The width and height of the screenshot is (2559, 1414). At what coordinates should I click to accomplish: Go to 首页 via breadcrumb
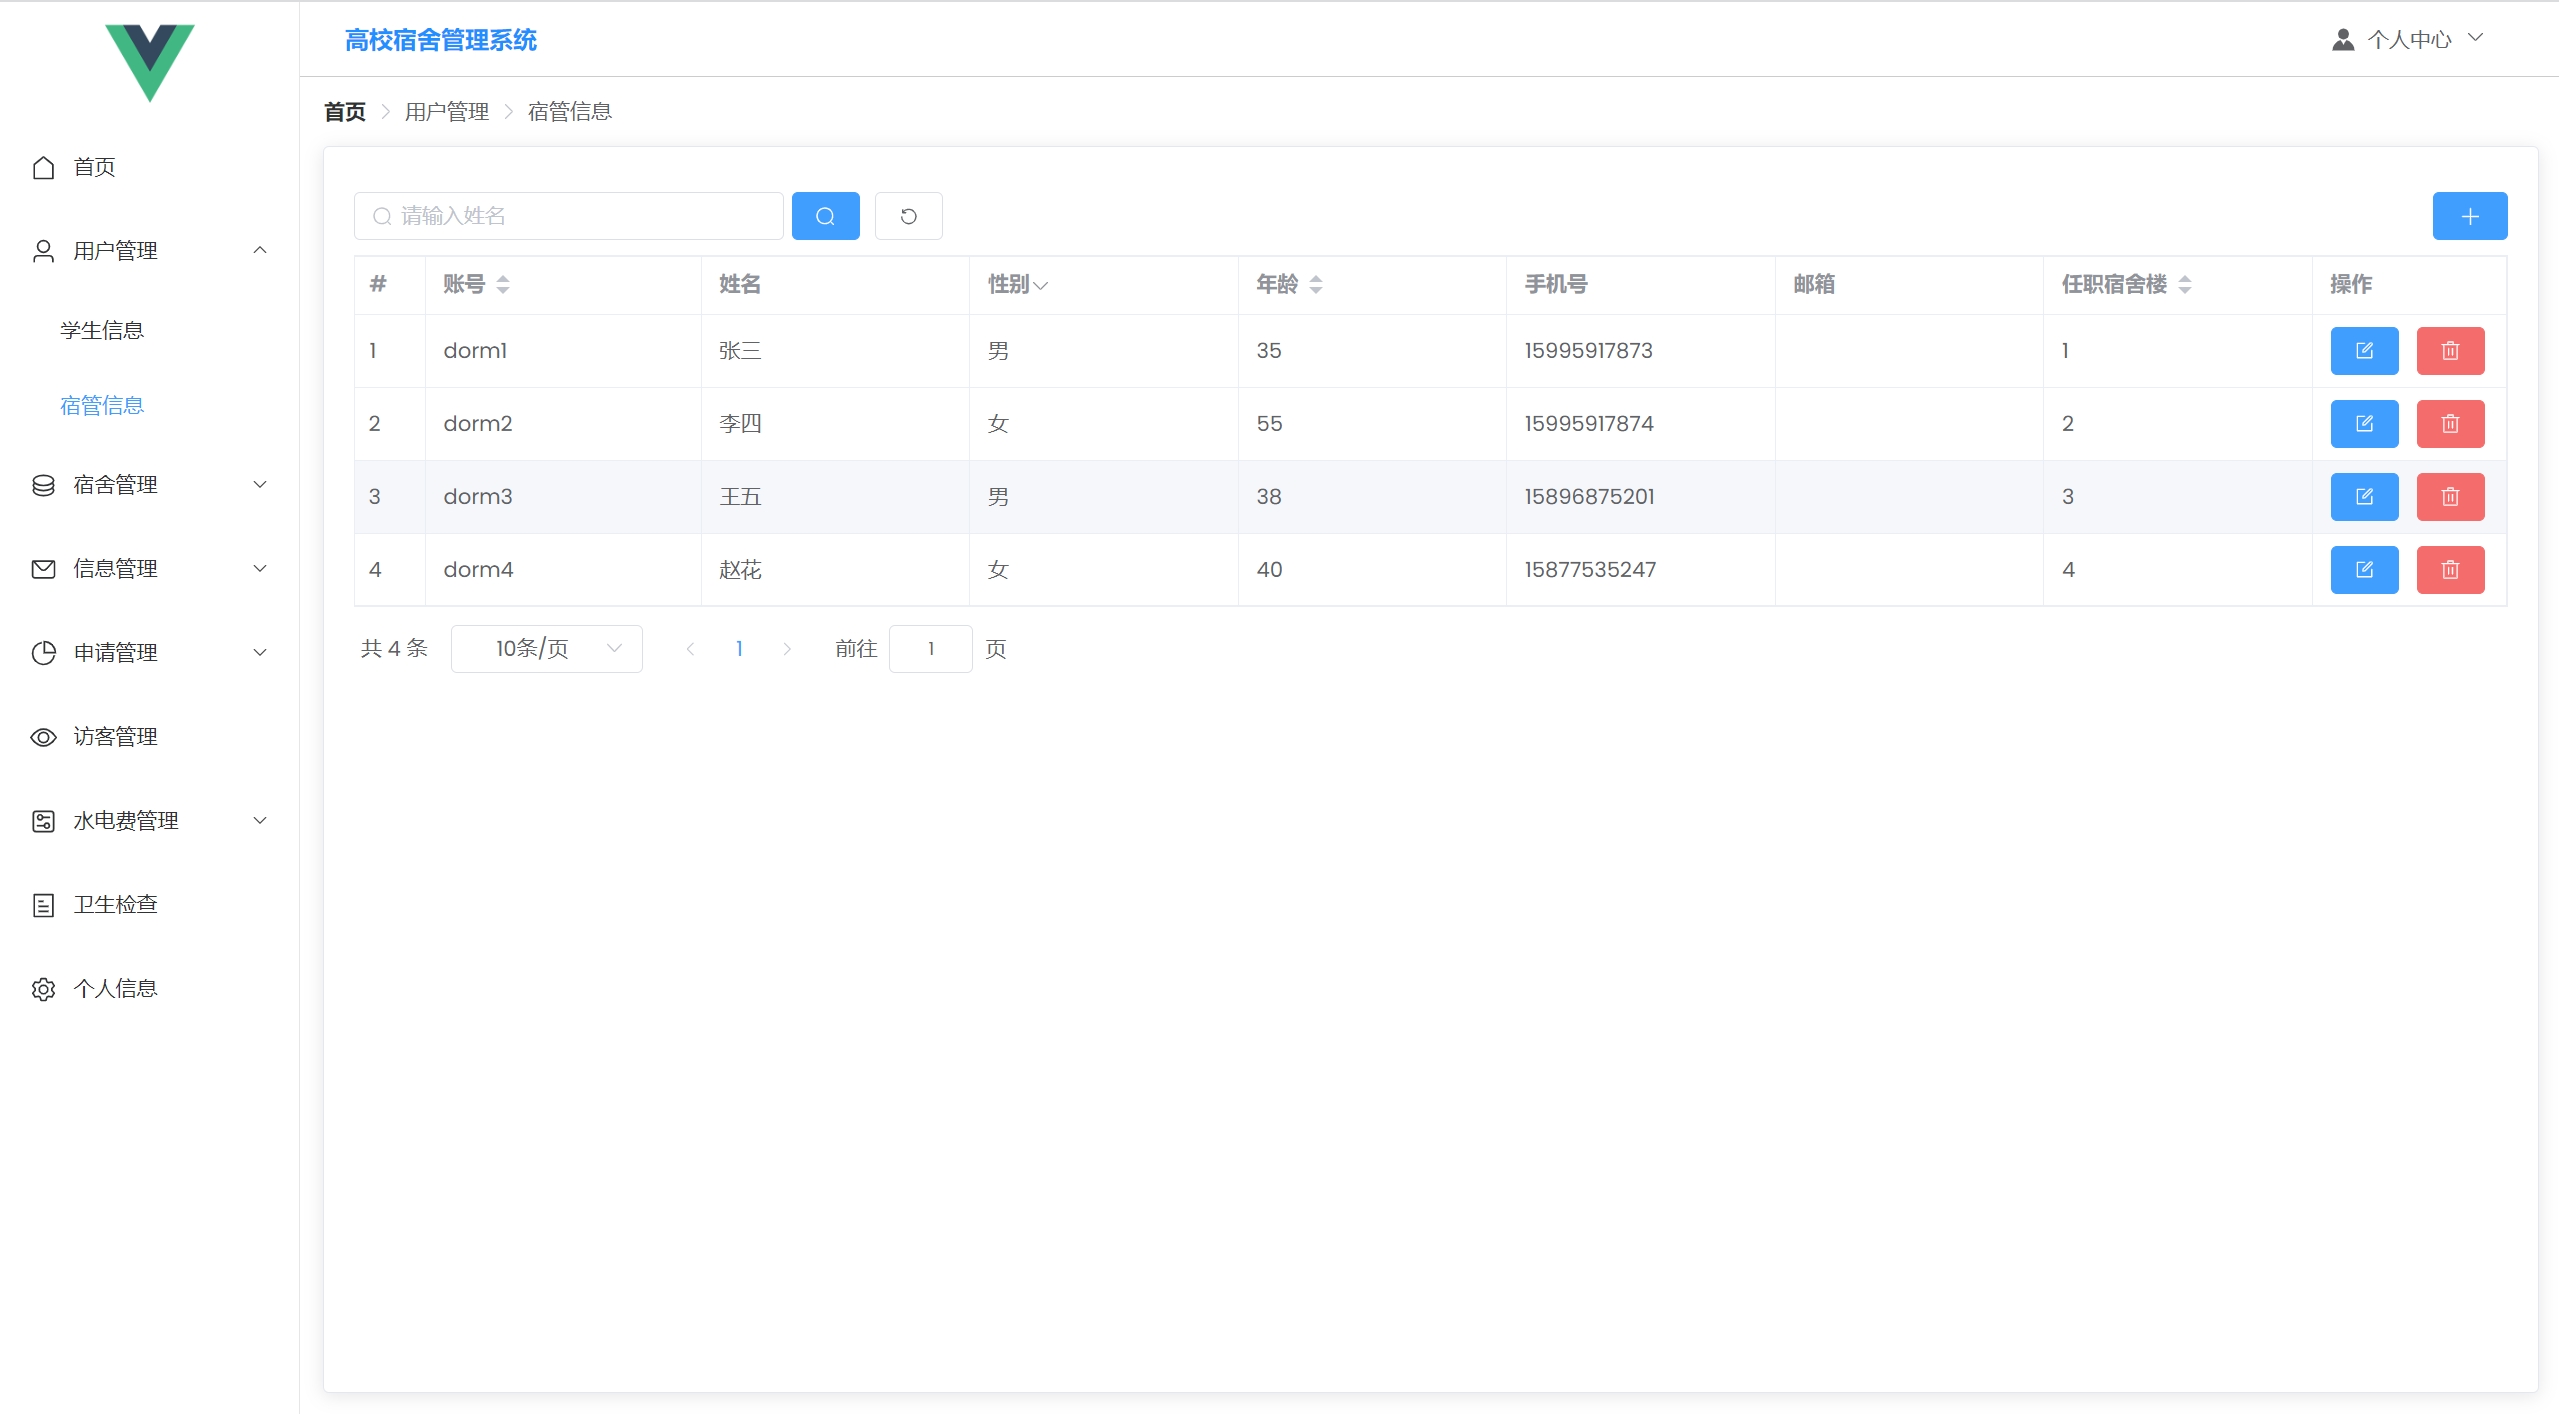345,112
